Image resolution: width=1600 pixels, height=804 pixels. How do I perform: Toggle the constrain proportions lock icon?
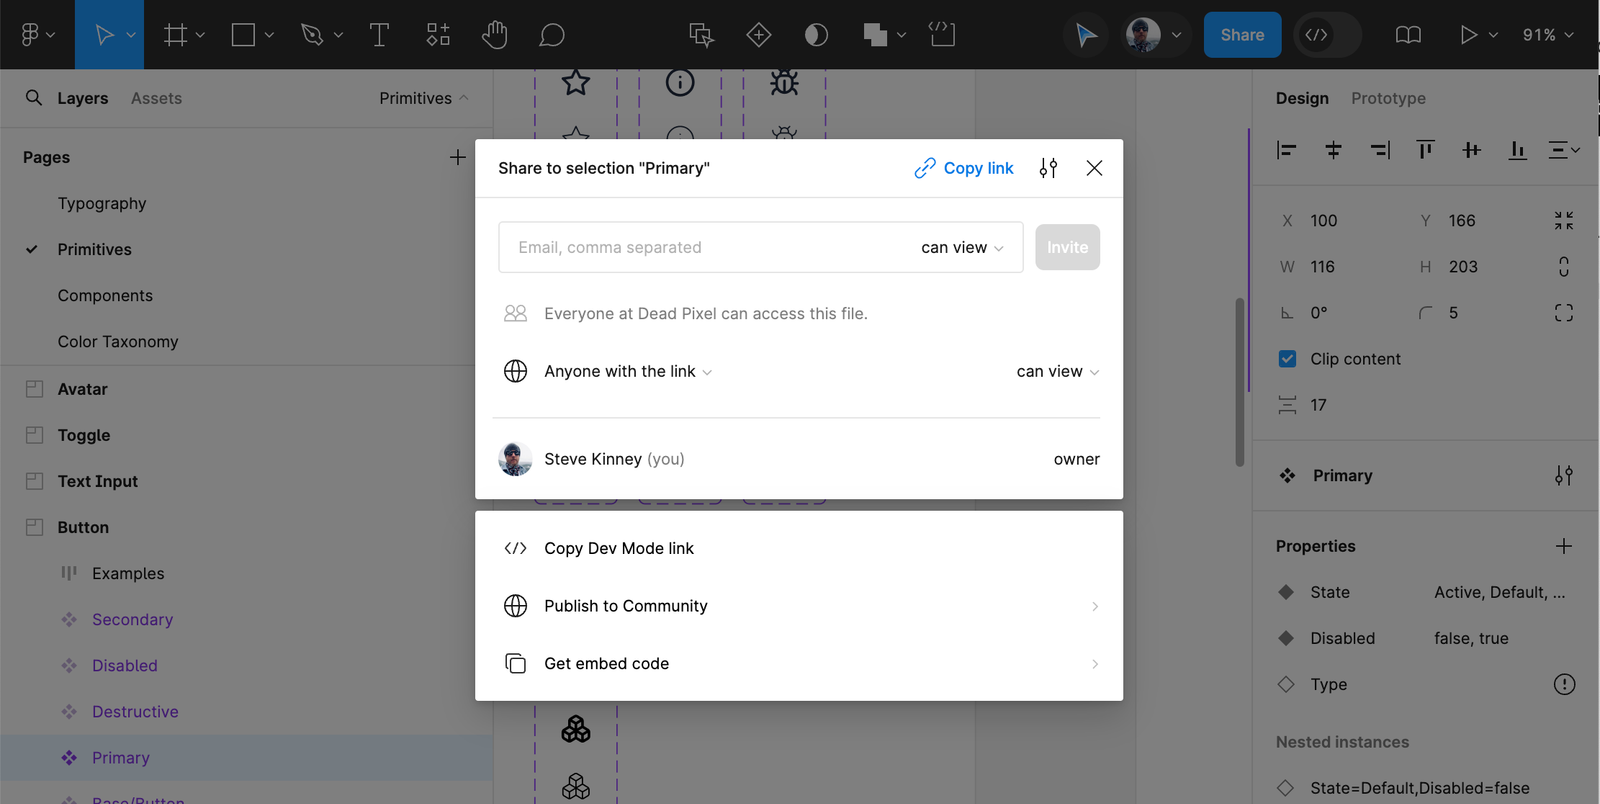[x=1564, y=267]
